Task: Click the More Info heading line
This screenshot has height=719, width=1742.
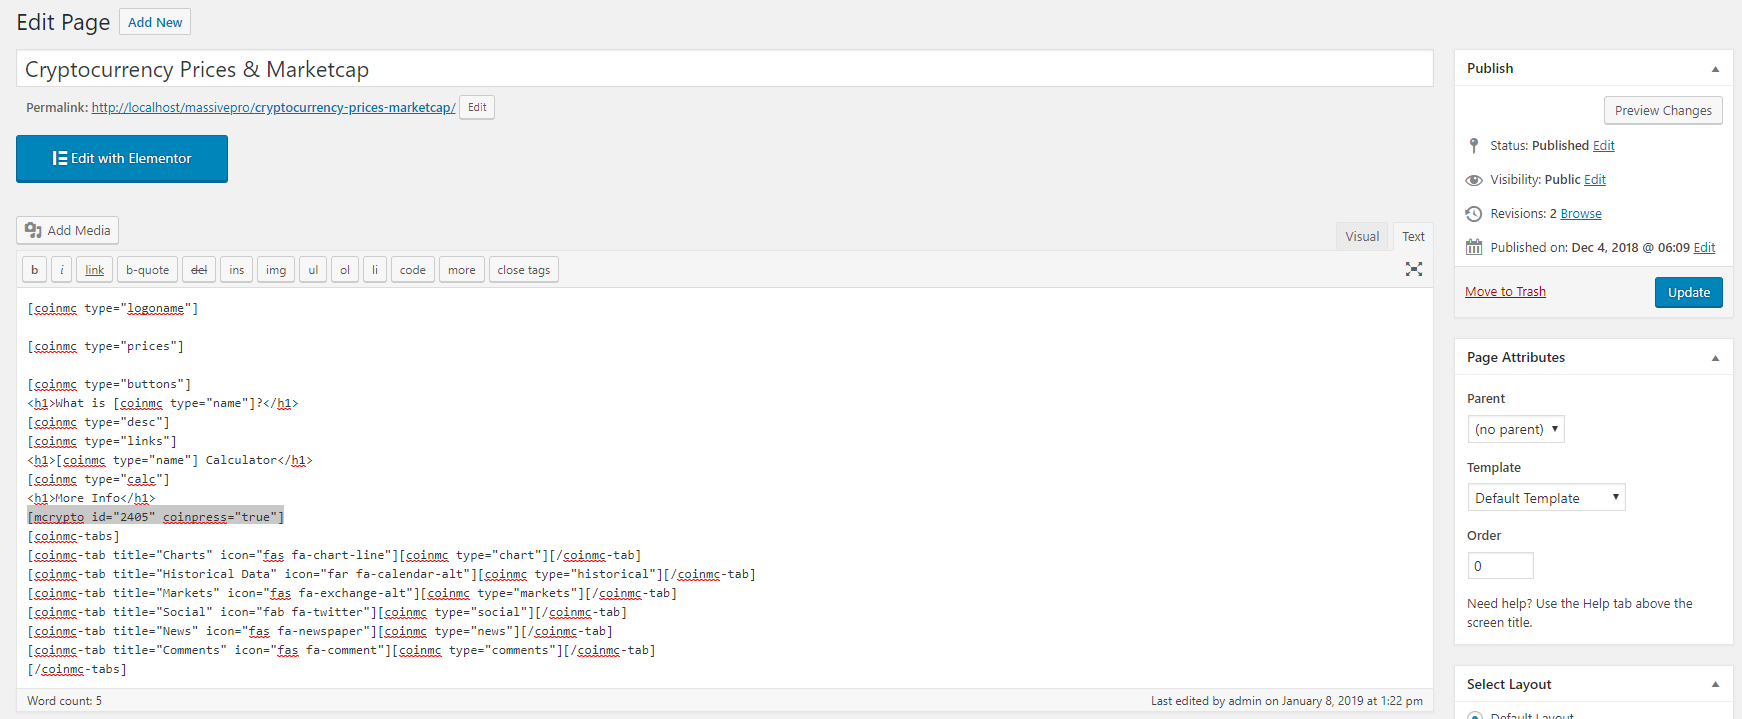Action: [91, 499]
